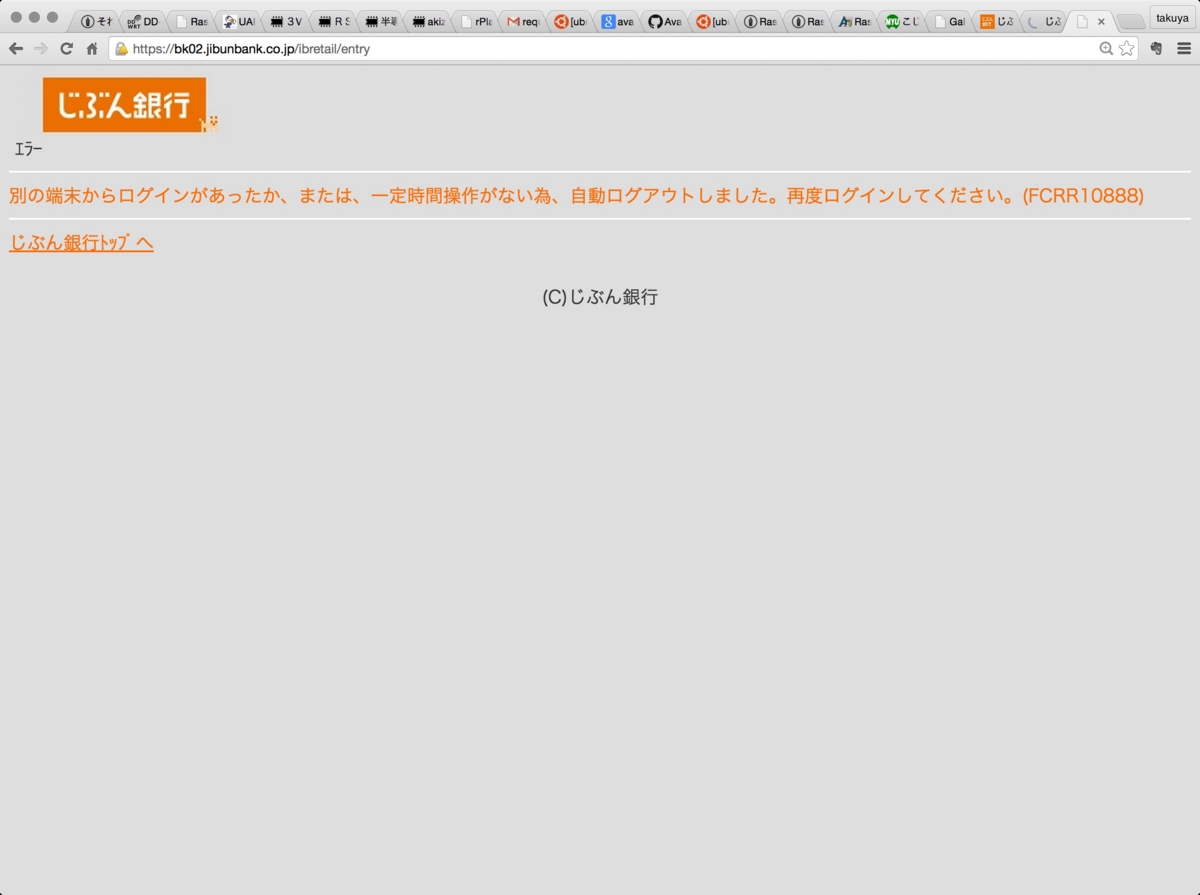This screenshot has width=1200, height=895.
Task: Click the zoom magnifier icon in address bar
Action: 1106,48
